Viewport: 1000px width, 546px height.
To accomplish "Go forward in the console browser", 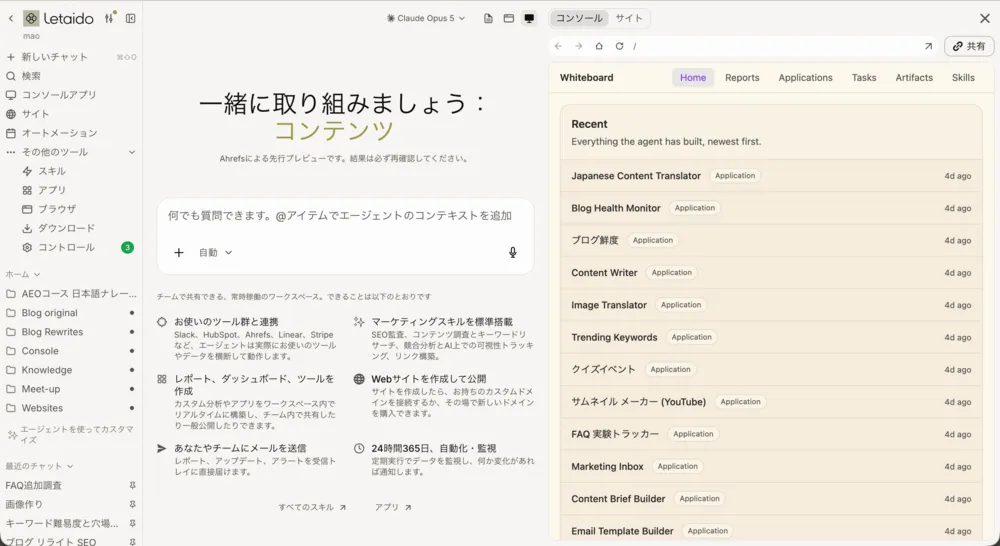I will click(x=578, y=46).
